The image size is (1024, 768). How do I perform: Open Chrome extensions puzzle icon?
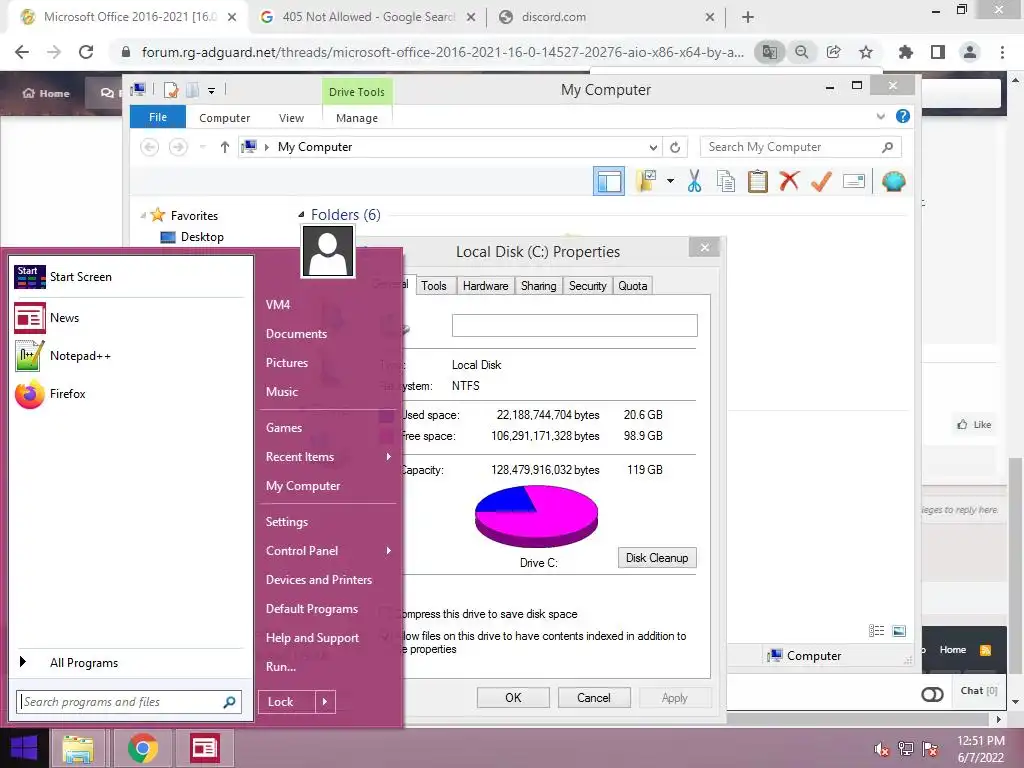click(x=905, y=52)
